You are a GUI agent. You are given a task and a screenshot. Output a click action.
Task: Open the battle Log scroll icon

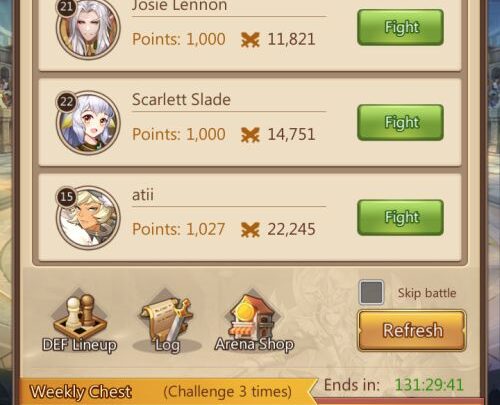(x=167, y=321)
